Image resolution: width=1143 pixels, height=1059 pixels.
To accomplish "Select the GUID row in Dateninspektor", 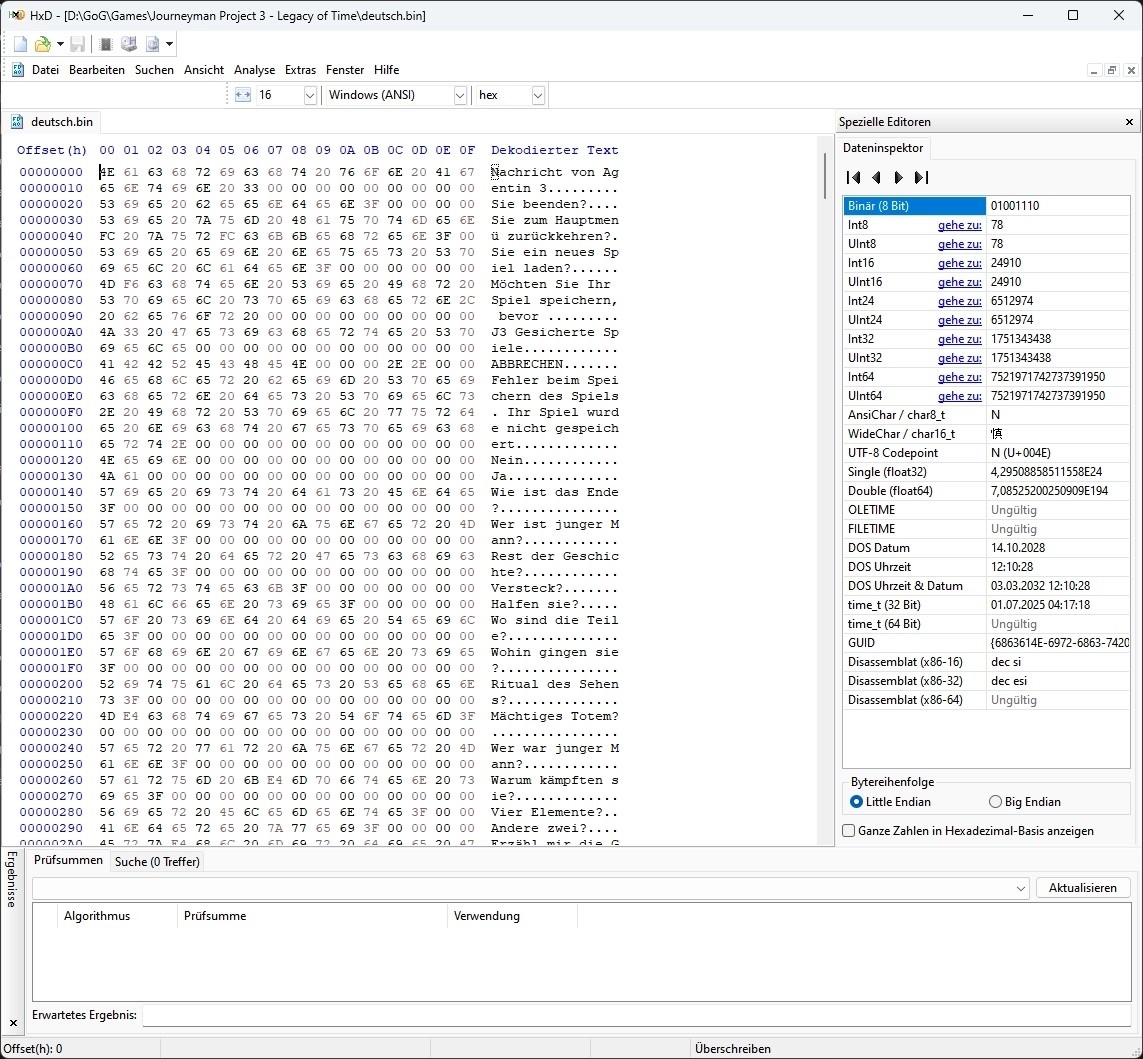I will pyautogui.click(x=986, y=643).
